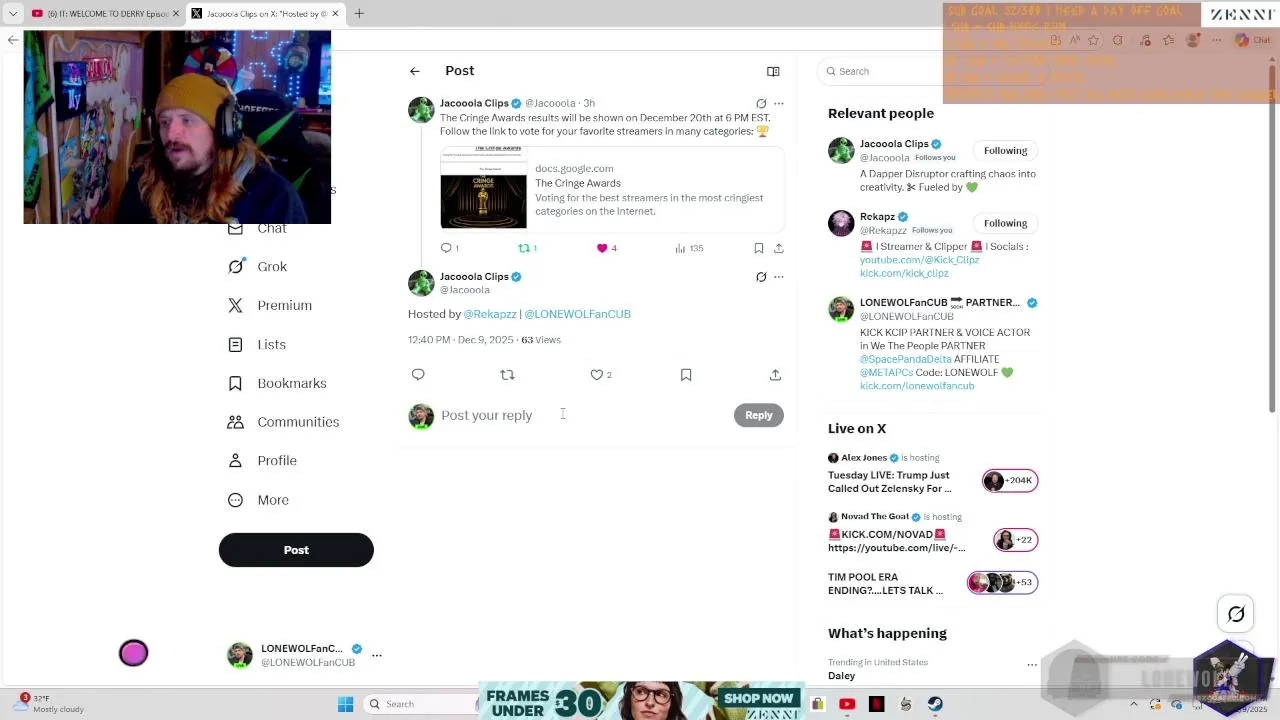Open the kick.com/lonewolfancub link
1280x720 pixels.
(x=917, y=386)
